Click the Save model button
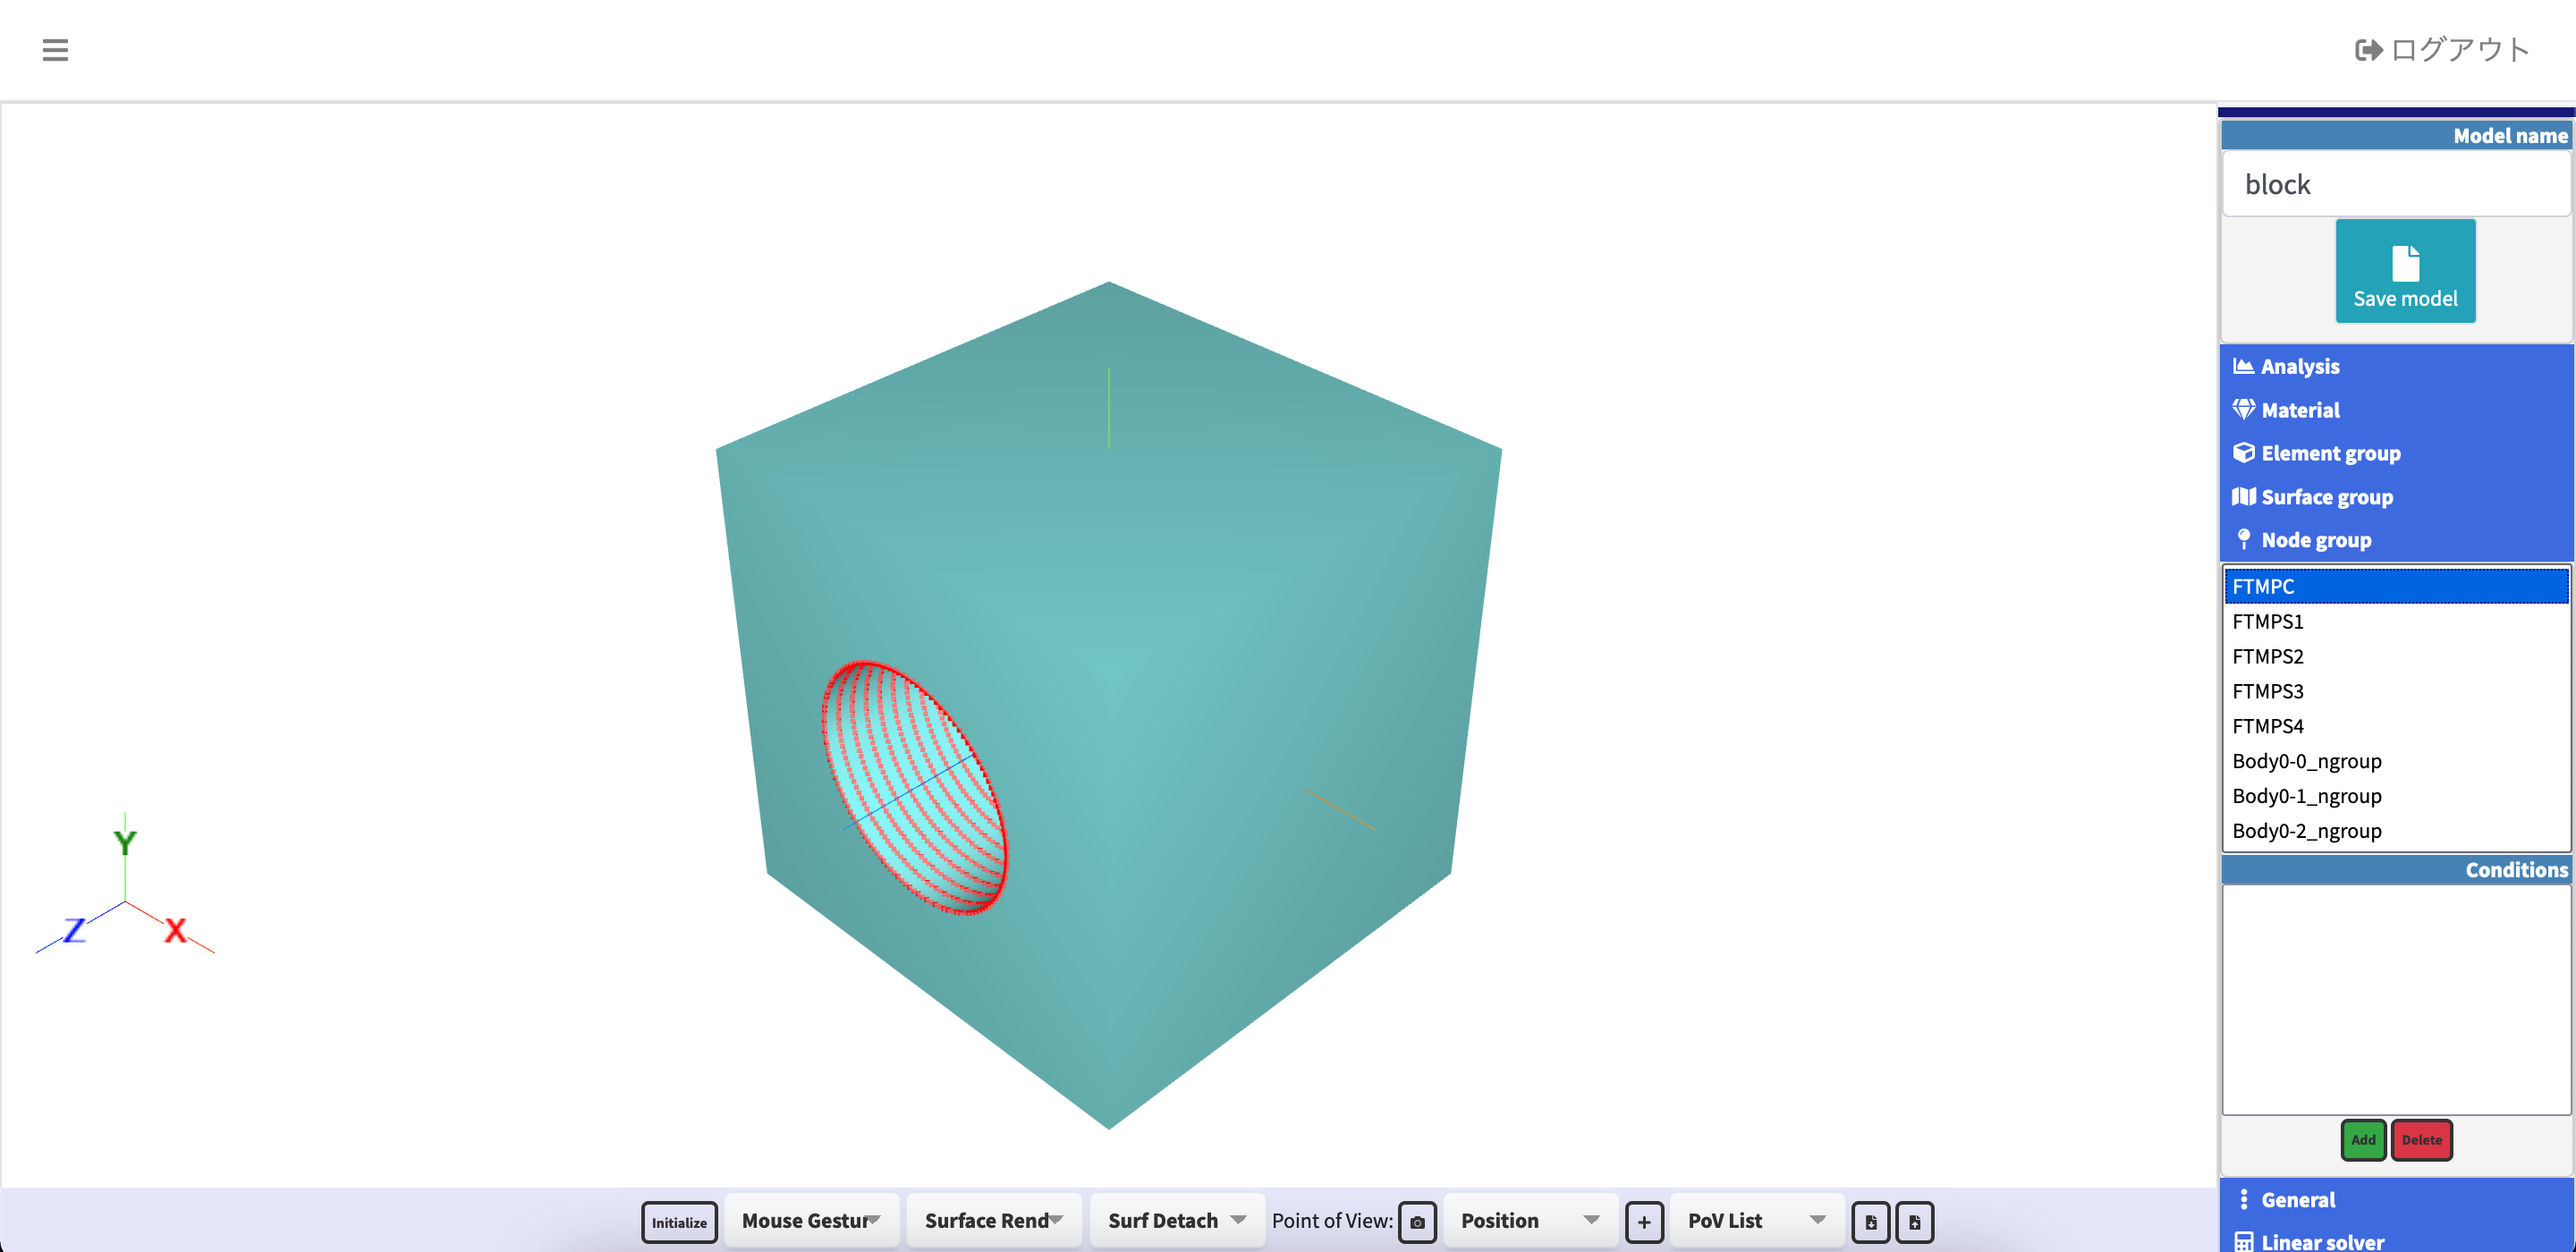 click(2404, 271)
